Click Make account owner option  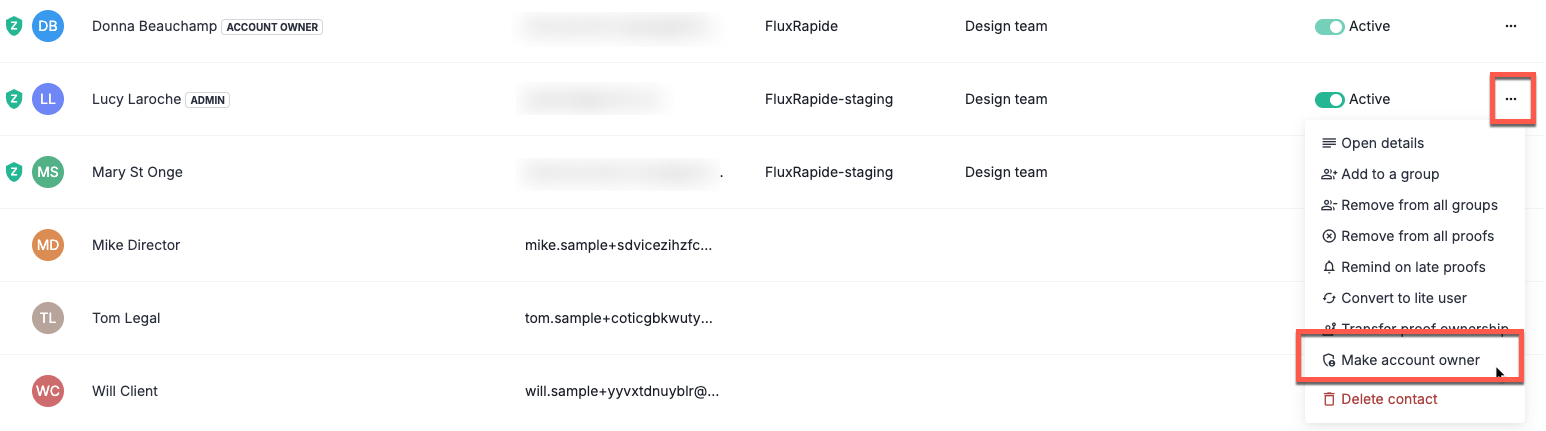coord(1409,360)
